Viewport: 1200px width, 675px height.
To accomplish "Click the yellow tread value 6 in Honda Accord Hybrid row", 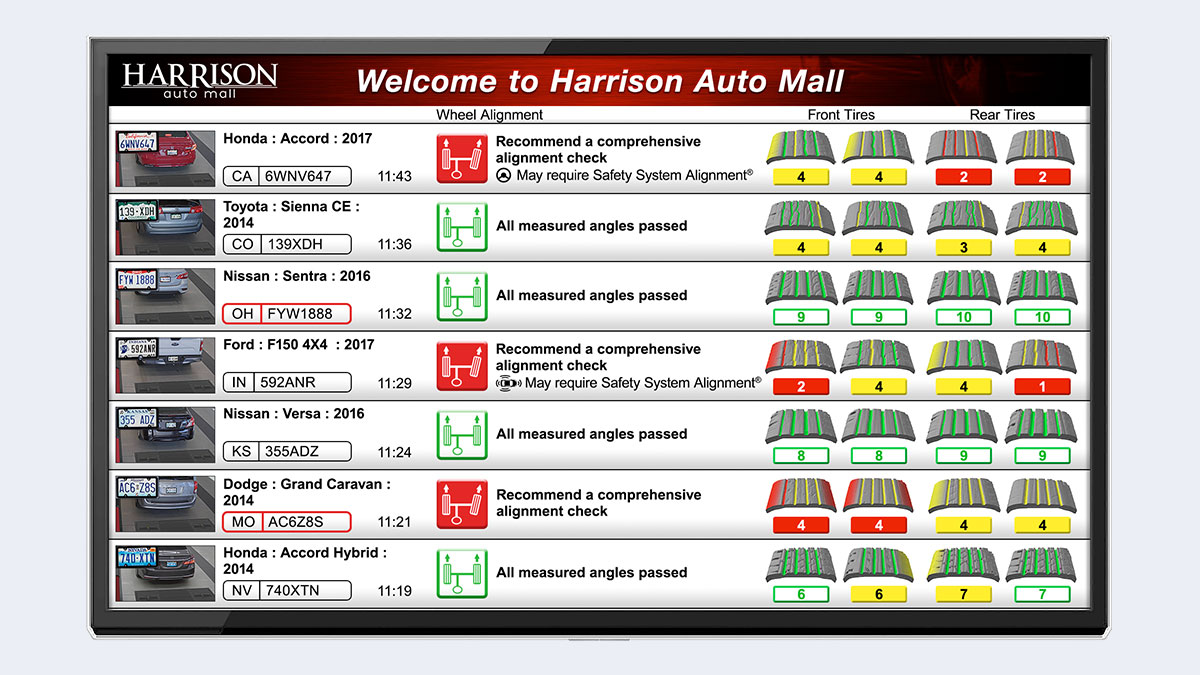I will click(879, 594).
